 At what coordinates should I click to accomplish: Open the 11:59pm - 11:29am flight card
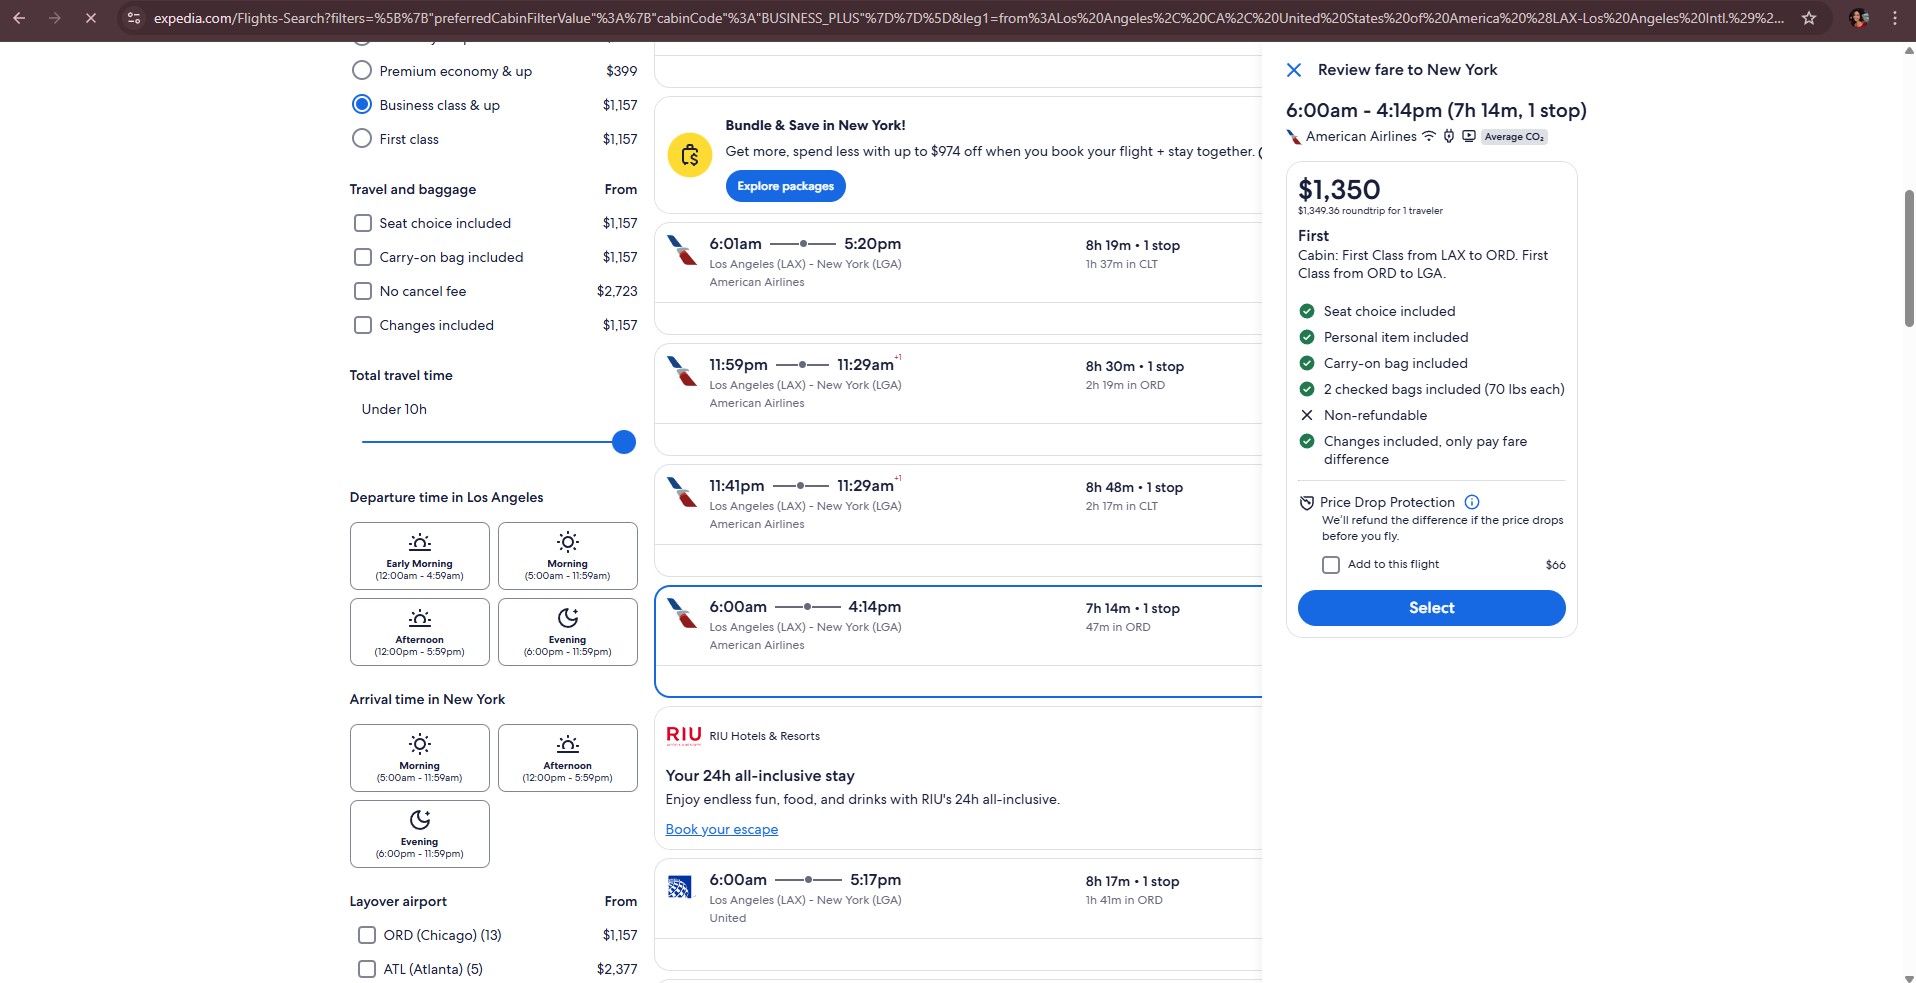tap(958, 399)
